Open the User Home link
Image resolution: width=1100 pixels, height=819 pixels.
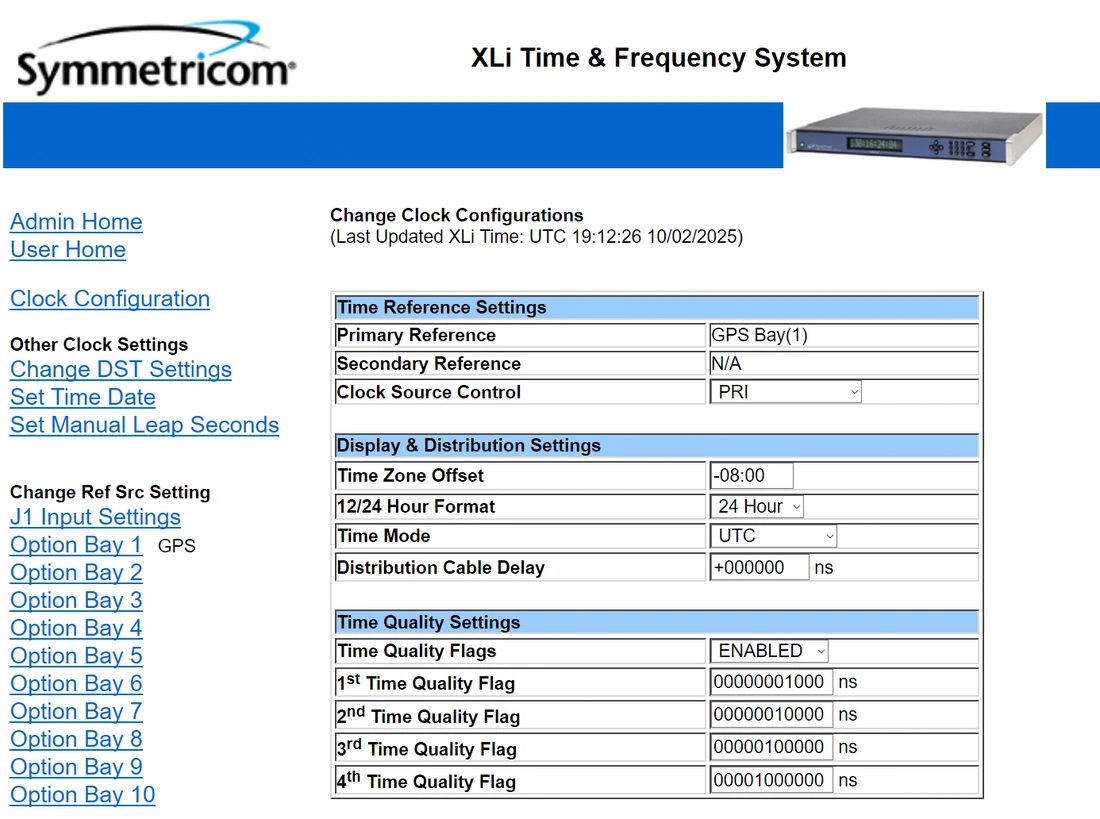pos(68,250)
